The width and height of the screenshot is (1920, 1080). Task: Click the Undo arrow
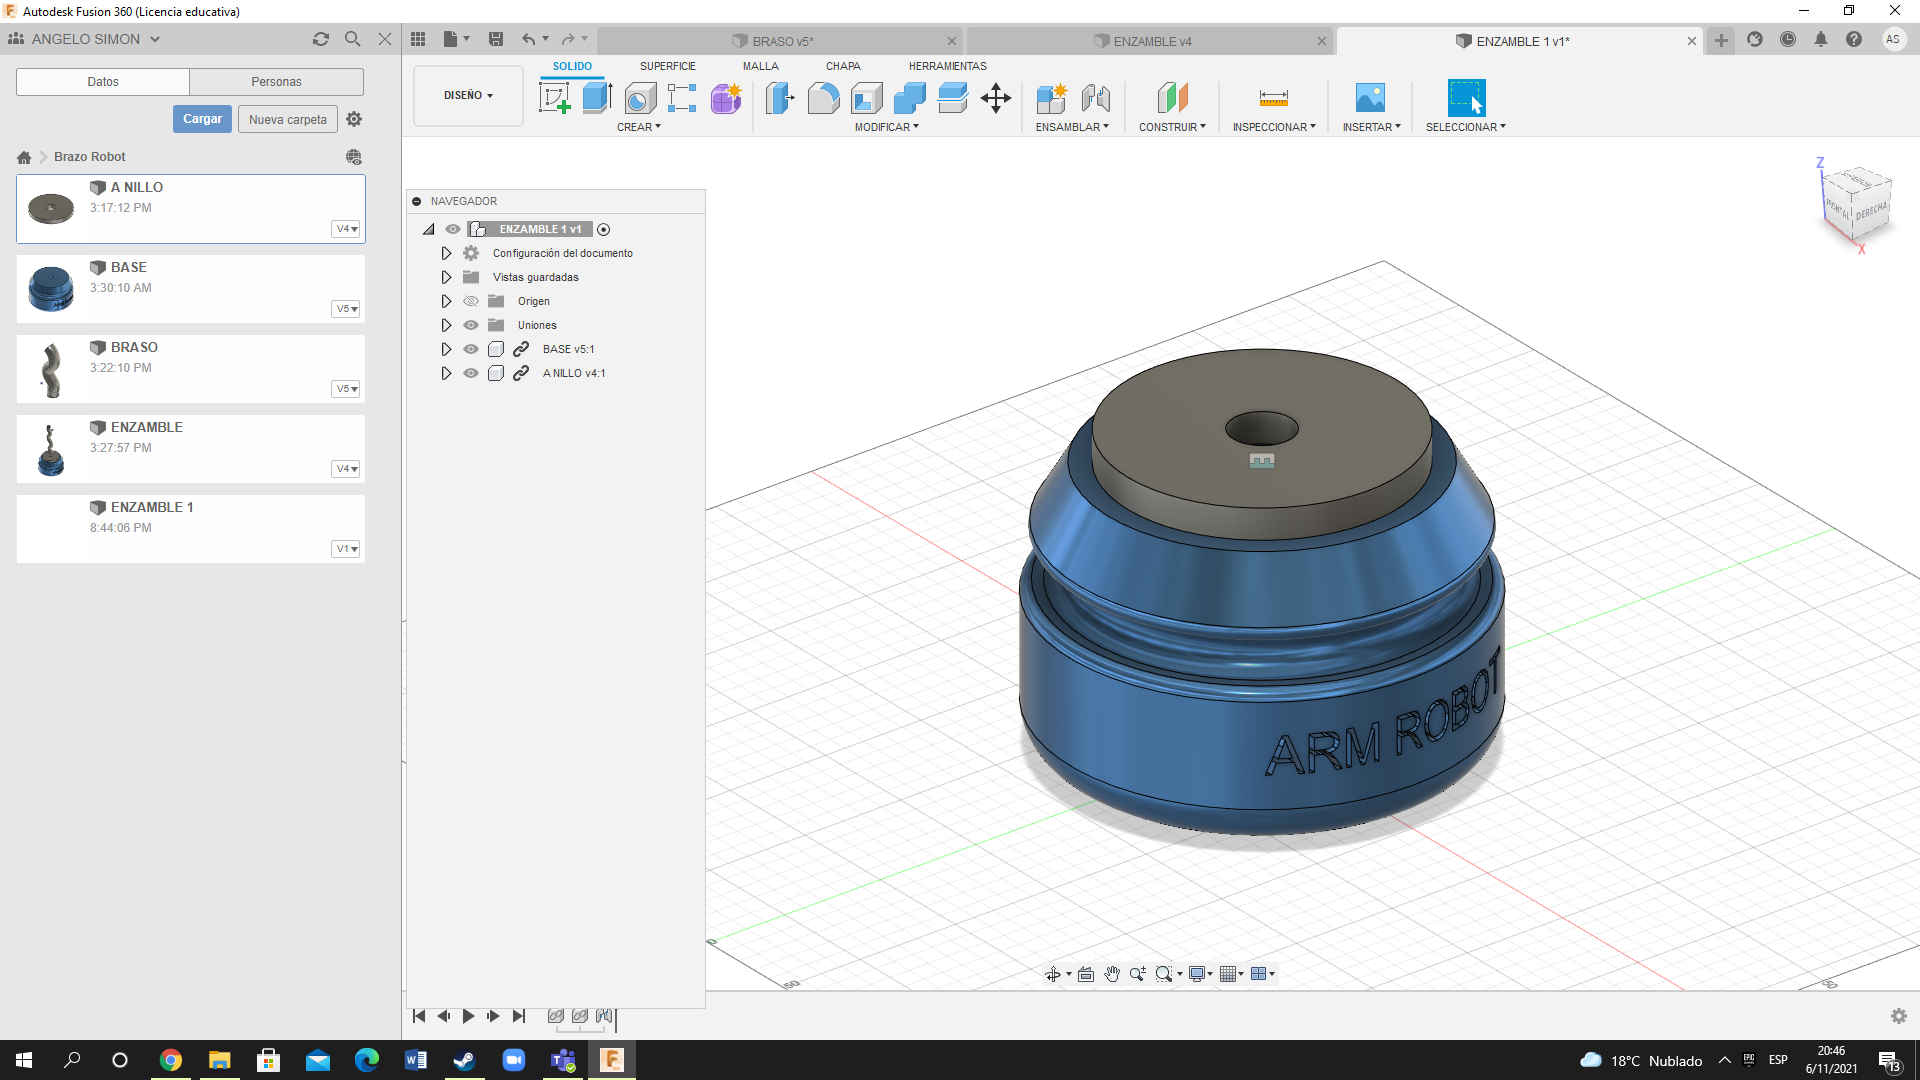[x=528, y=39]
